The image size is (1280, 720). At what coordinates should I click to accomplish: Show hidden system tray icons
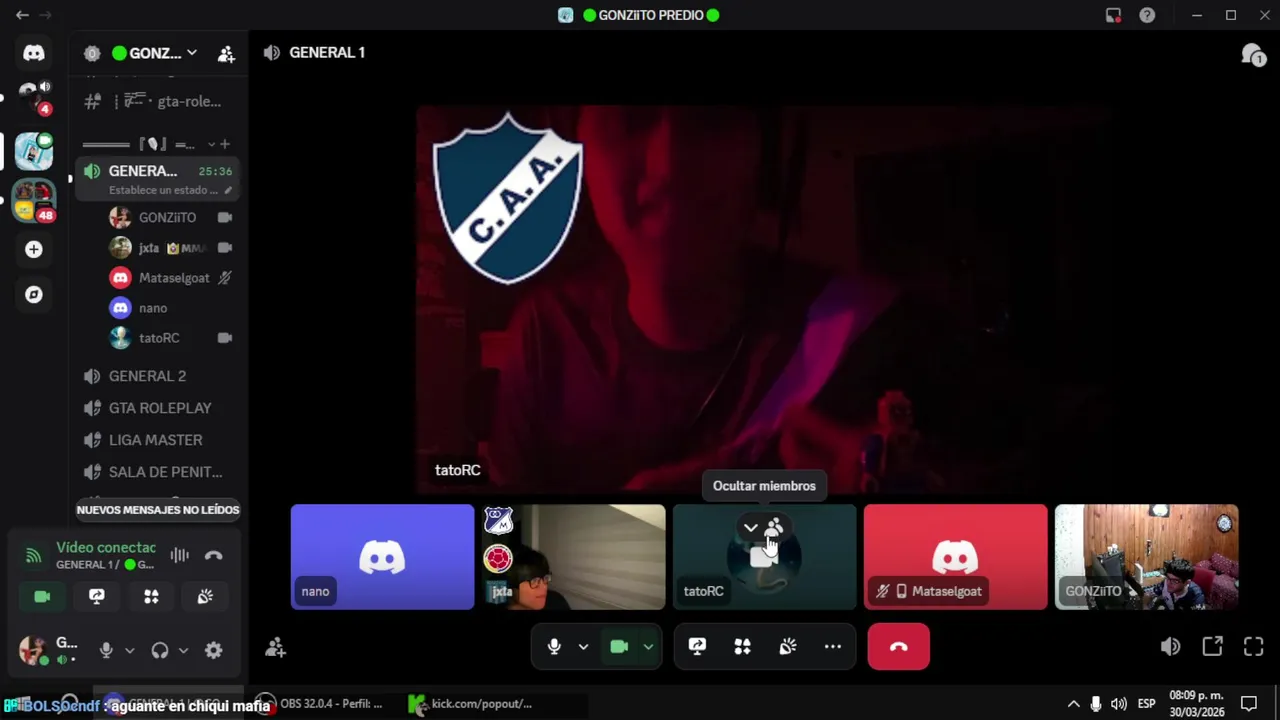coord(1073,704)
